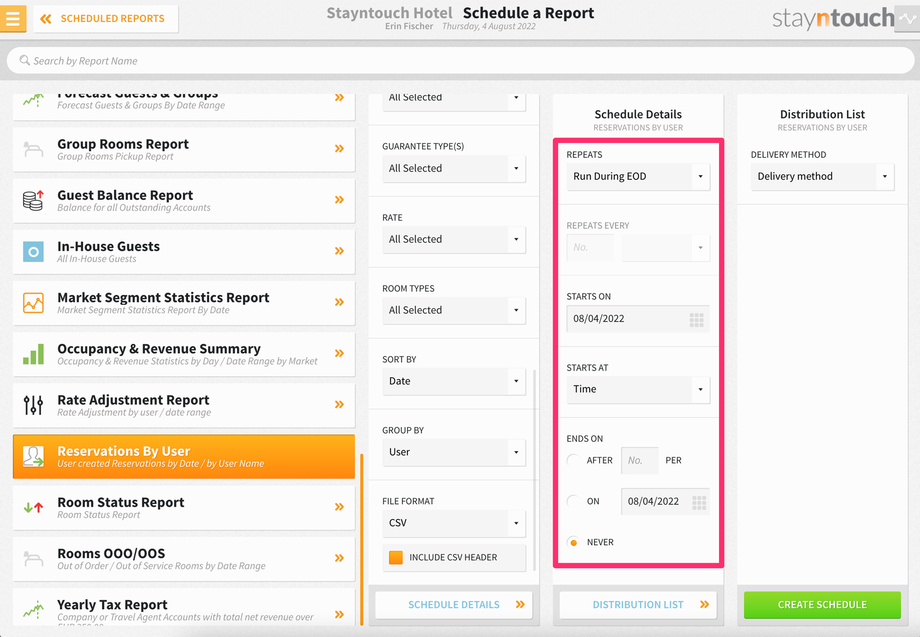Open Room Status Report via its chevrons
The width and height of the screenshot is (920, 637).
click(339, 507)
